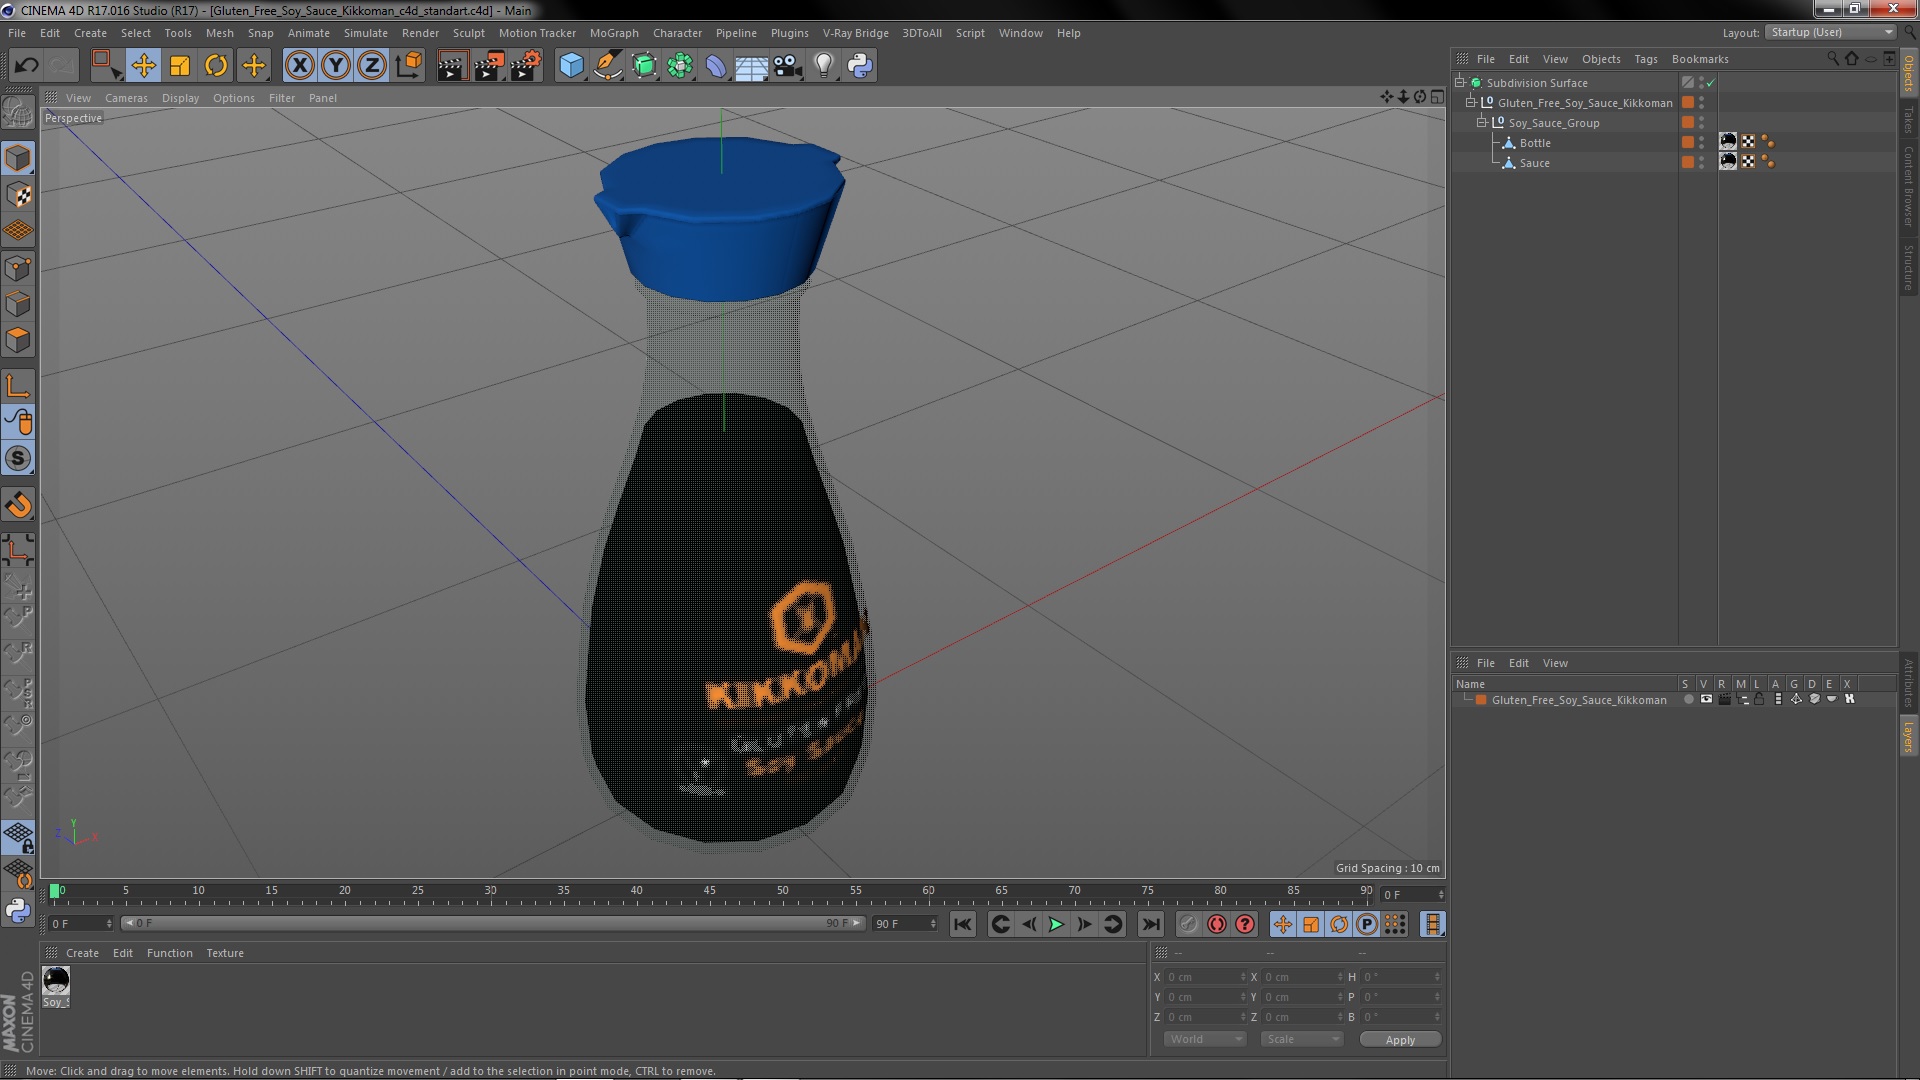The height and width of the screenshot is (1080, 1920).
Task: Click the Undo arrow icon
Action: pyautogui.click(x=26, y=66)
